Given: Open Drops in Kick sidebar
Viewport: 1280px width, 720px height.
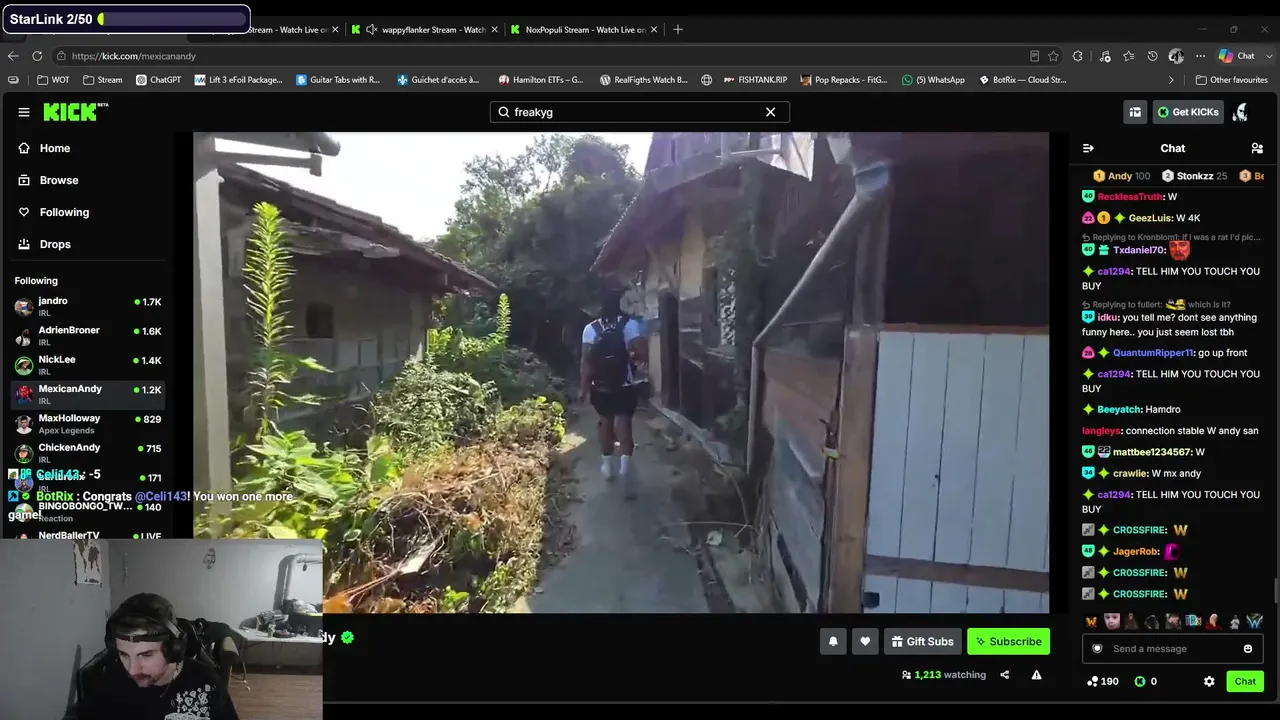Looking at the screenshot, I should (x=55, y=244).
